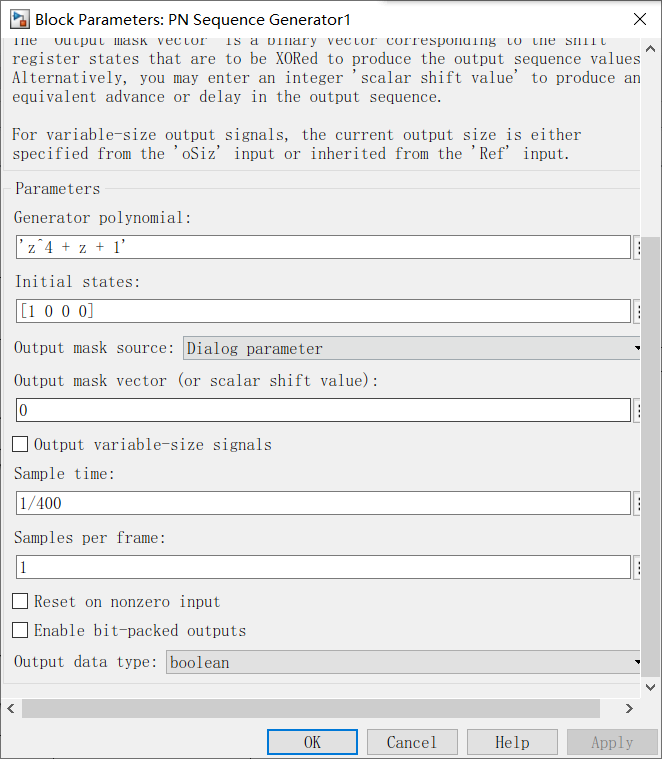Open the options menu beside Samples per frame
This screenshot has width=662, height=759.
(x=637, y=567)
